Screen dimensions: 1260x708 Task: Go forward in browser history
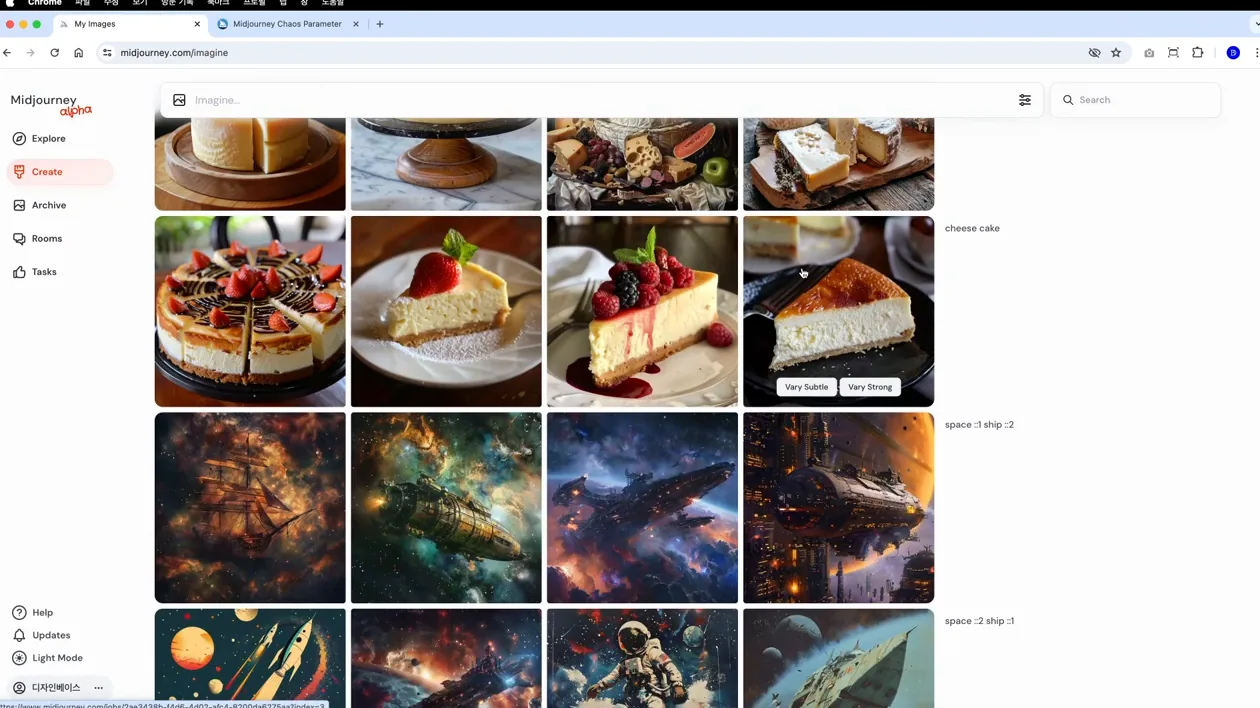tap(31, 53)
